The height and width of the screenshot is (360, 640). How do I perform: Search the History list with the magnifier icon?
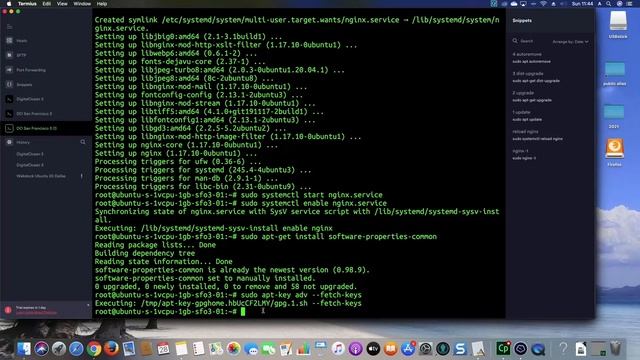pos(83,142)
